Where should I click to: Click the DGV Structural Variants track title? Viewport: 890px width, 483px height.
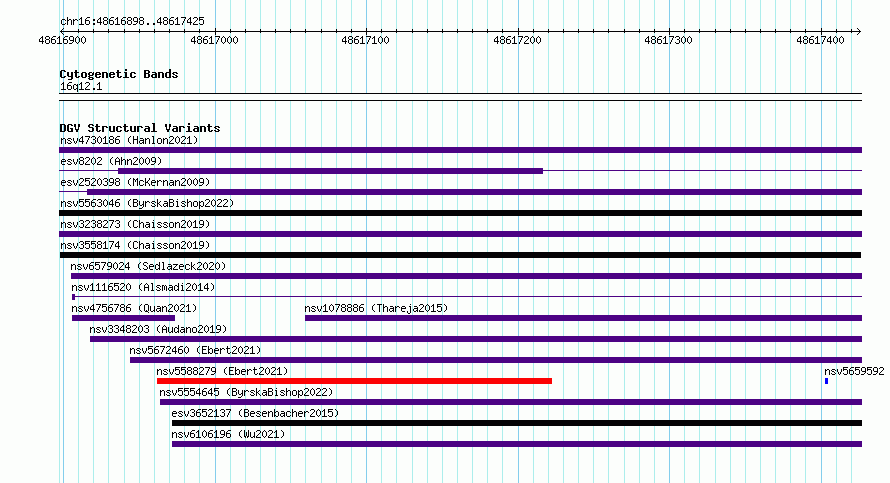(140, 128)
